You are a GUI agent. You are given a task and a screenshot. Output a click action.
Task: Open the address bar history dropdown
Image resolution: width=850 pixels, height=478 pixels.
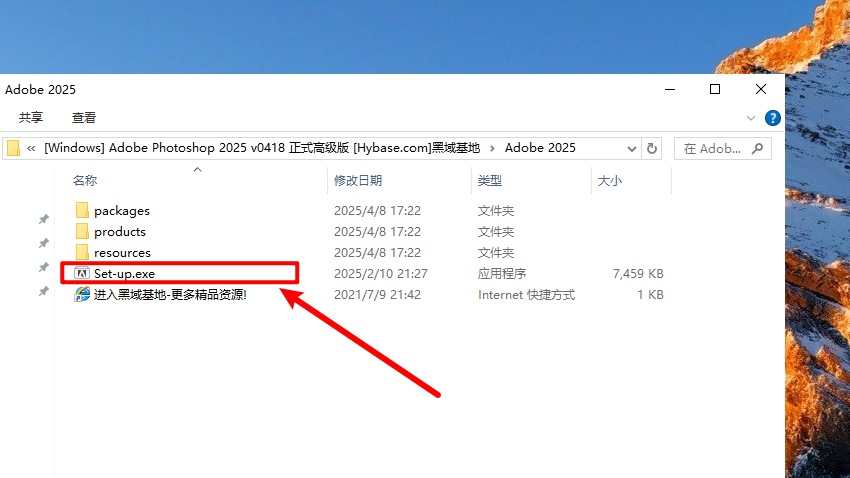[632, 148]
